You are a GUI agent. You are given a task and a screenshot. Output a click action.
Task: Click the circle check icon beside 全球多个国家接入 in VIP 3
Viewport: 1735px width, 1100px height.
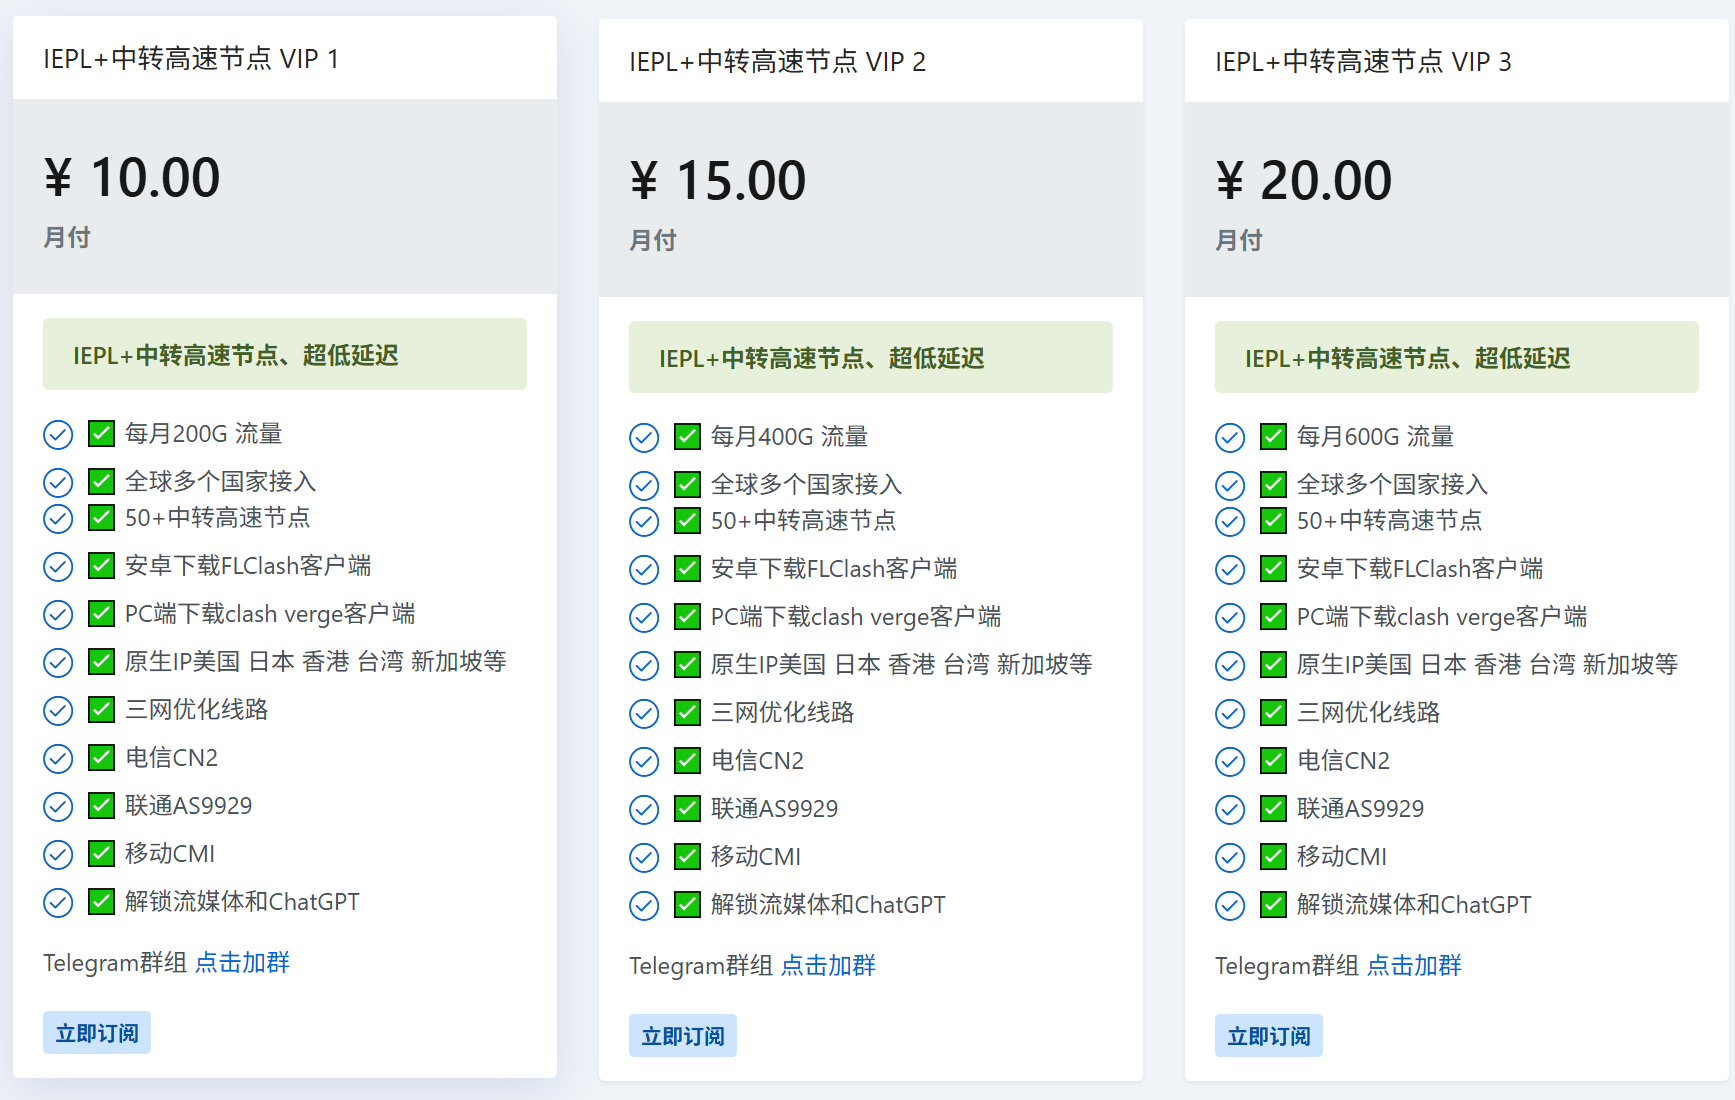[1230, 486]
